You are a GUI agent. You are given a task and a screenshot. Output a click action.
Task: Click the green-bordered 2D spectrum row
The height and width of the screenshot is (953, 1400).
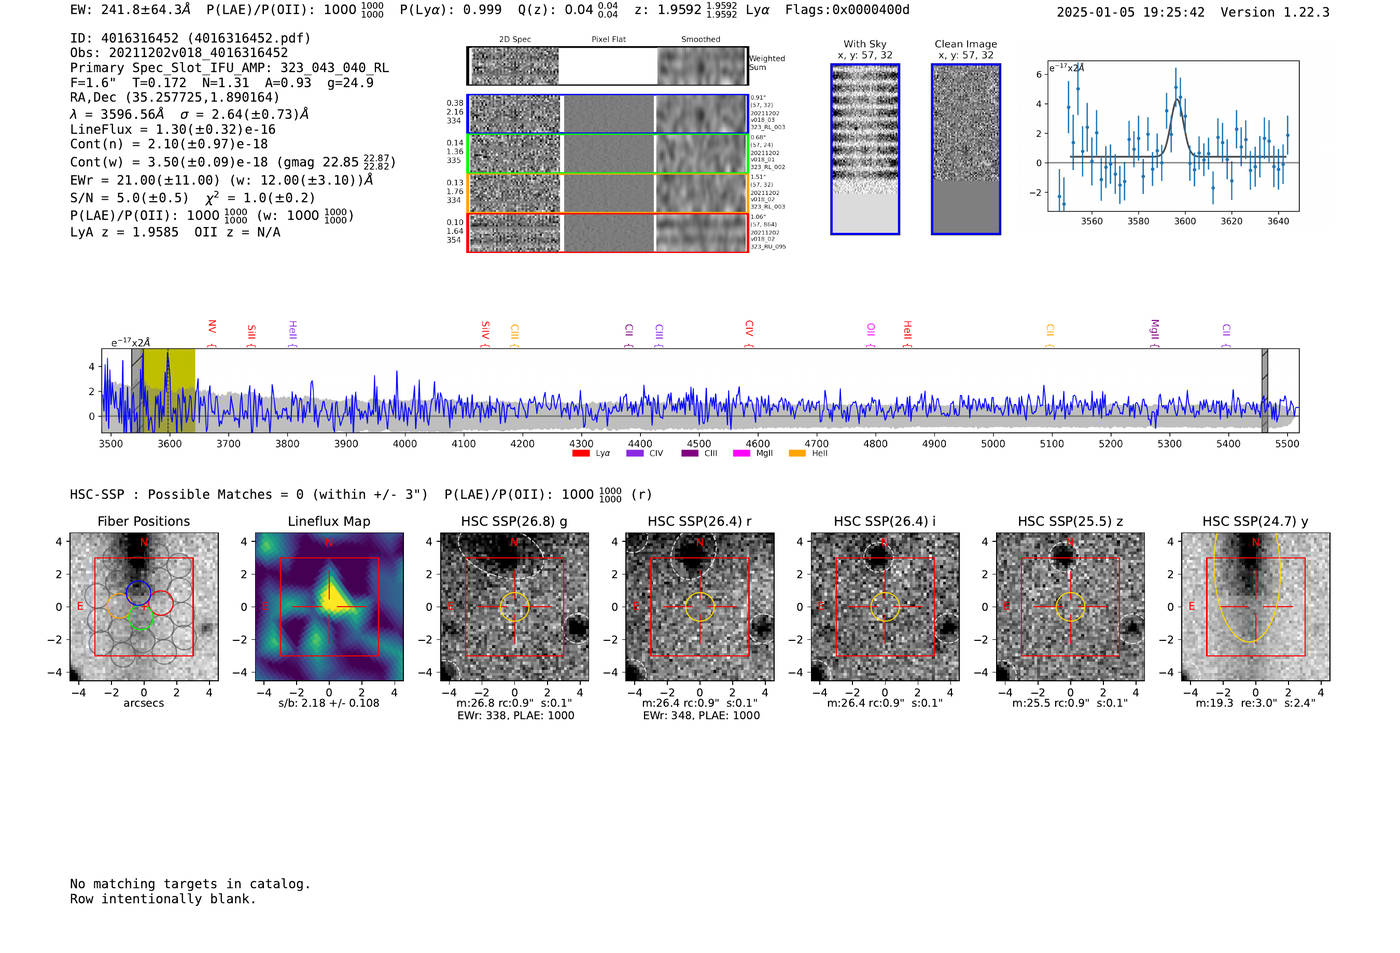click(x=608, y=154)
